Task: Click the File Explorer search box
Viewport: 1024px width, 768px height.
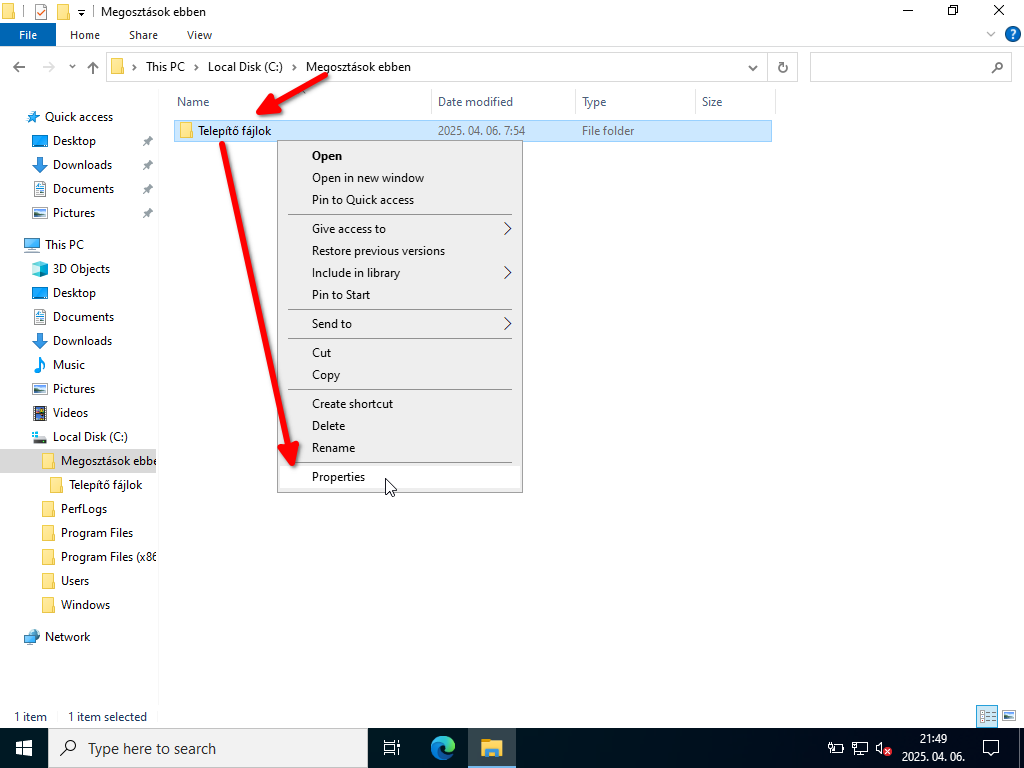Action: coord(900,68)
